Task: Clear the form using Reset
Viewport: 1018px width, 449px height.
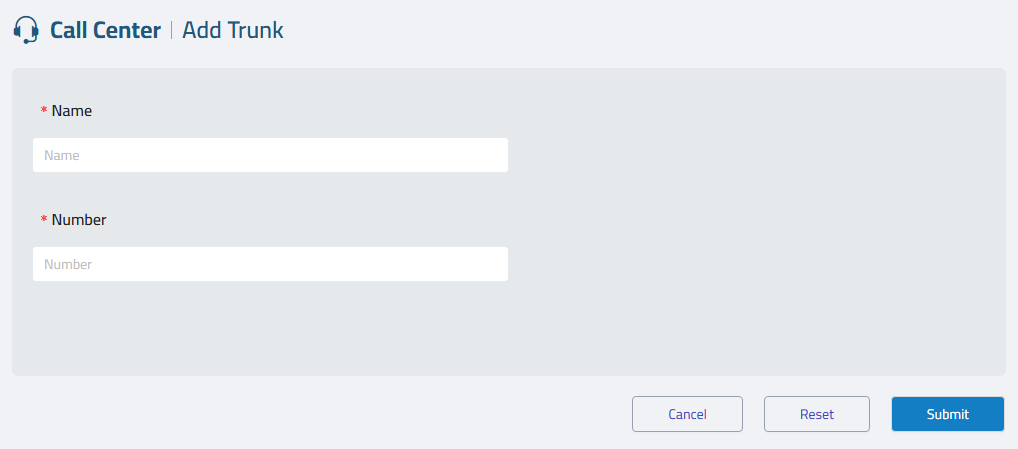Action: 816,414
